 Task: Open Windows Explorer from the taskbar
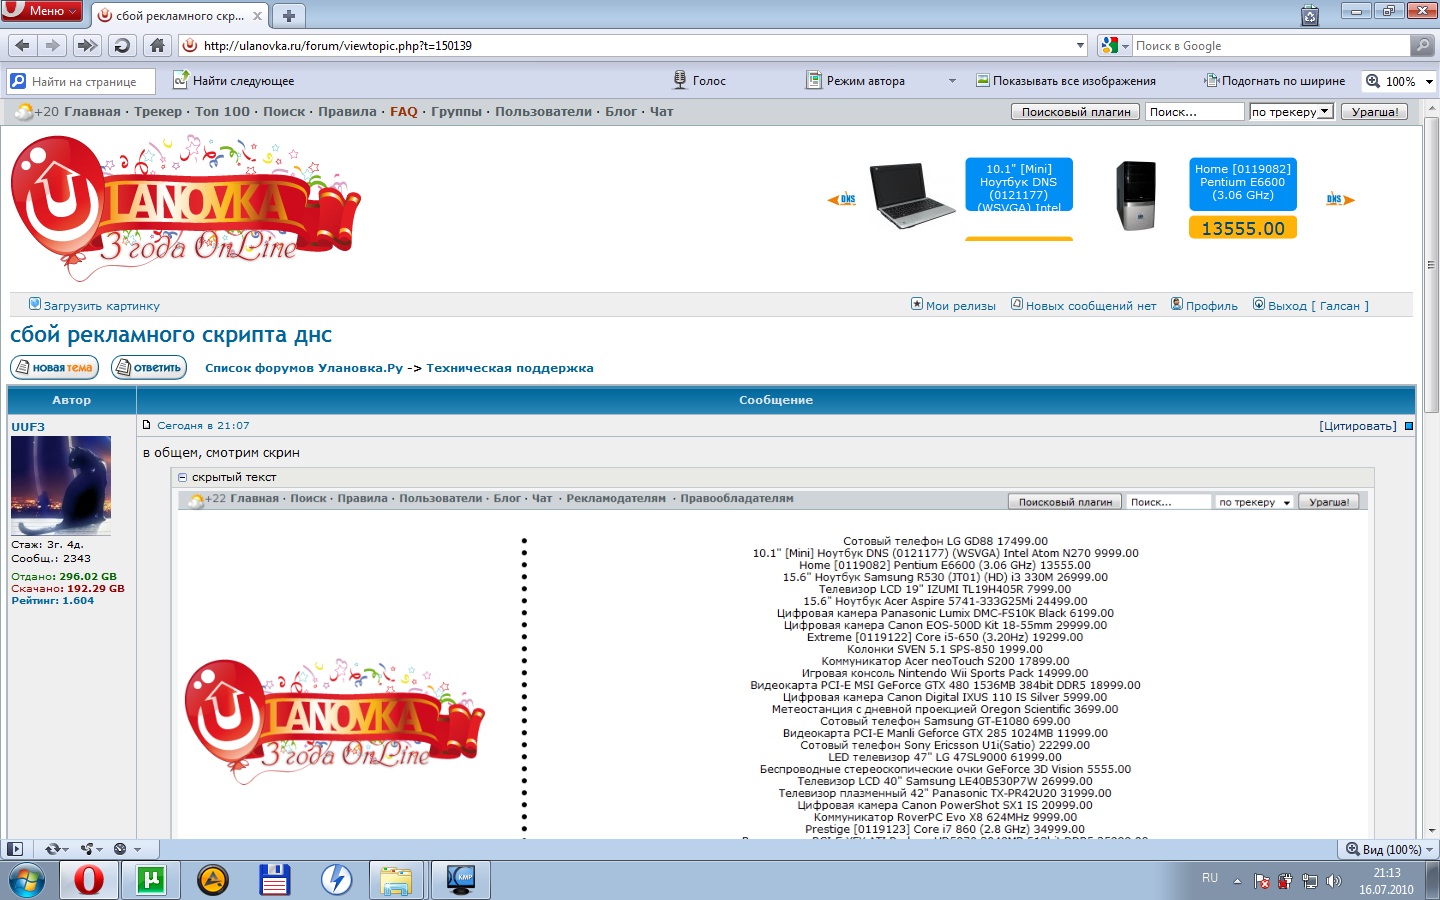point(397,880)
